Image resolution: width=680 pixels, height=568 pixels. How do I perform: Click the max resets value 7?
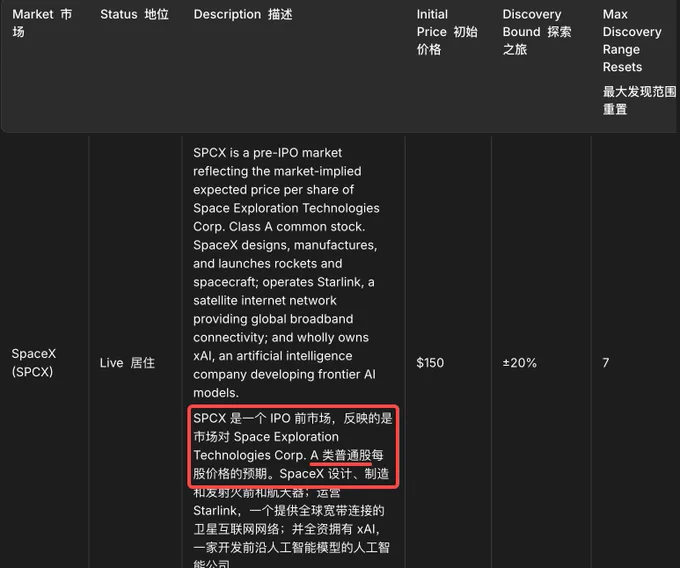tap(605, 362)
